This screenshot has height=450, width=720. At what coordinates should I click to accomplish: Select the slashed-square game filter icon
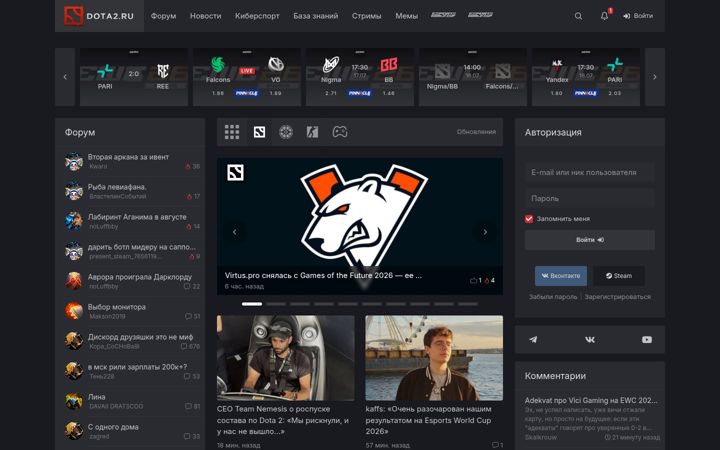coord(312,132)
